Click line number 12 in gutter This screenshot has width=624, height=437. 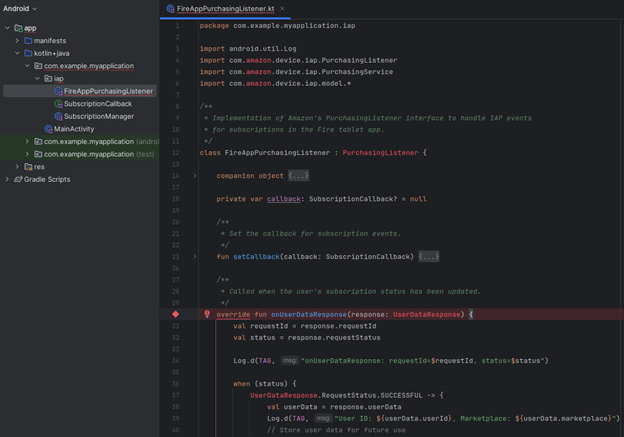(x=176, y=152)
